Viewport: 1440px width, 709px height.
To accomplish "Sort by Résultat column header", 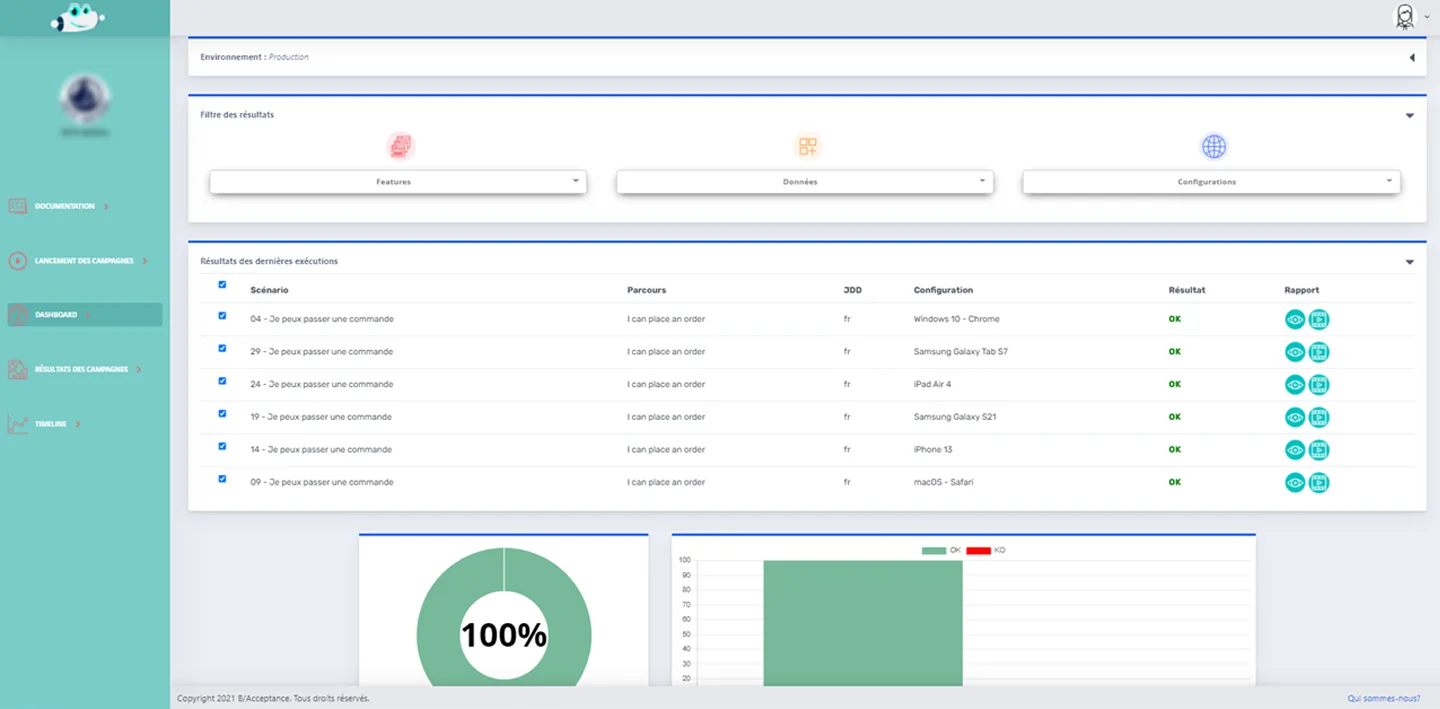I will coord(1187,290).
